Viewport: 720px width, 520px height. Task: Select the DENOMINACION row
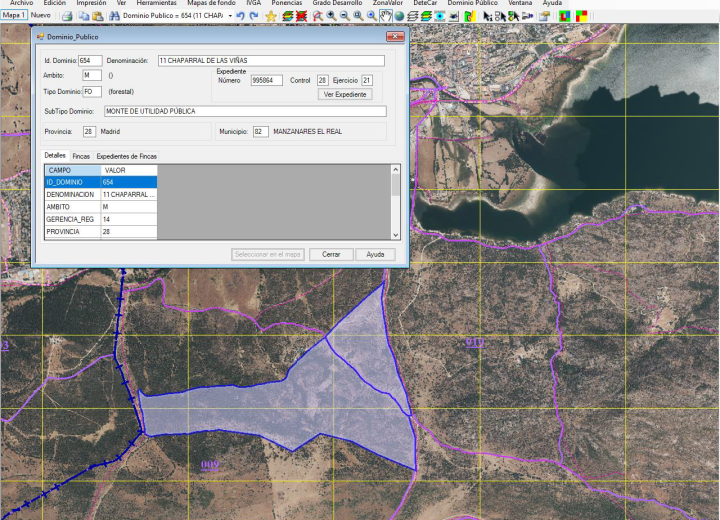click(x=101, y=195)
